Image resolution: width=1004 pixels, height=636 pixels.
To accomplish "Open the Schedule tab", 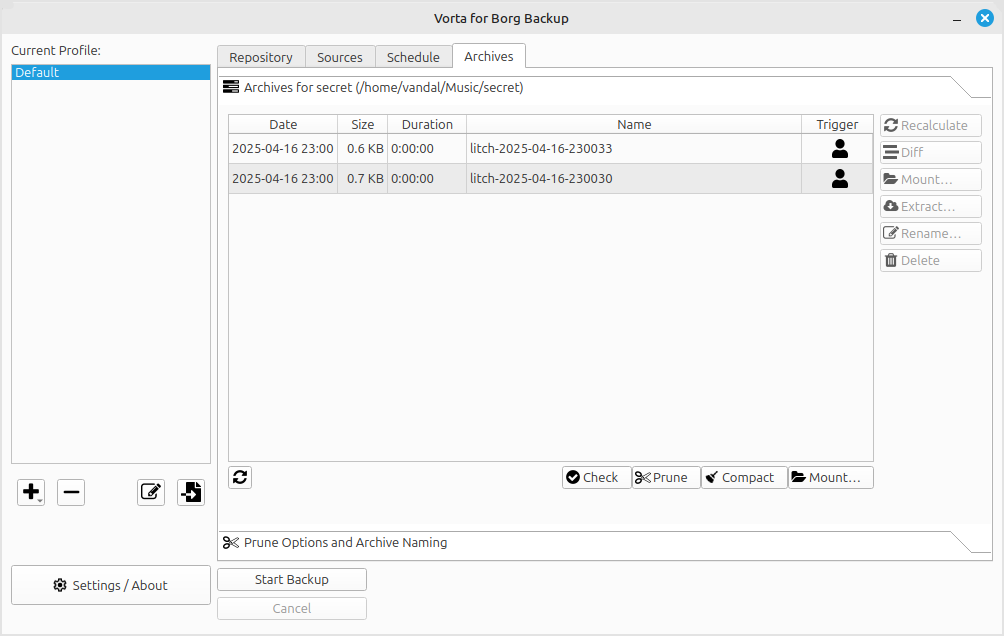I will [x=413, y=57].
